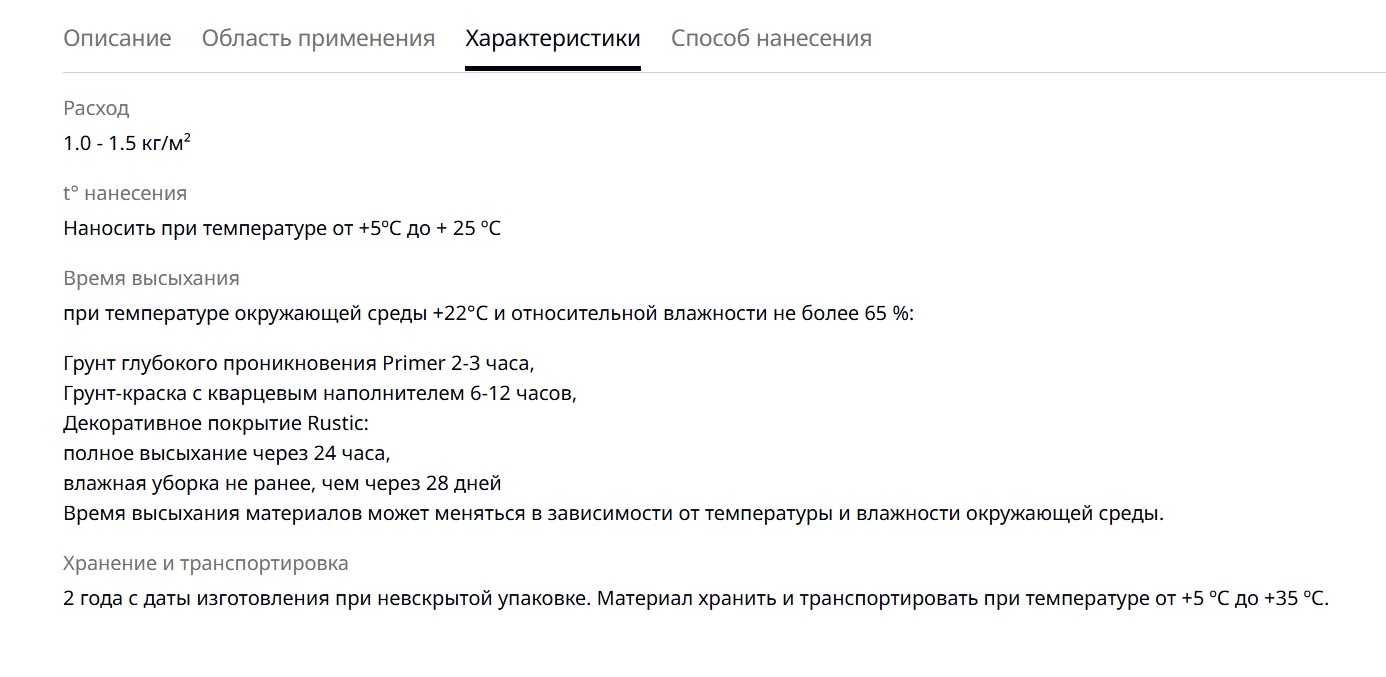
Task: Click the application temperature text line
Action: pyautogui.click(x=282, y=228)
